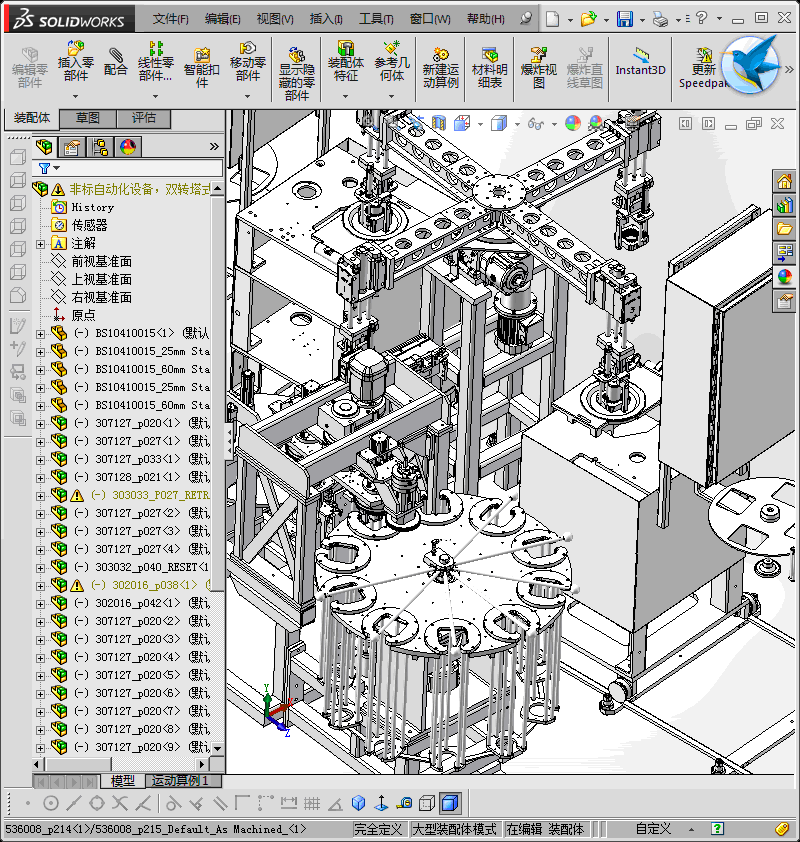Click the New document icon
The height and width of the screenshot is (842, 800).
pos(552,19)
